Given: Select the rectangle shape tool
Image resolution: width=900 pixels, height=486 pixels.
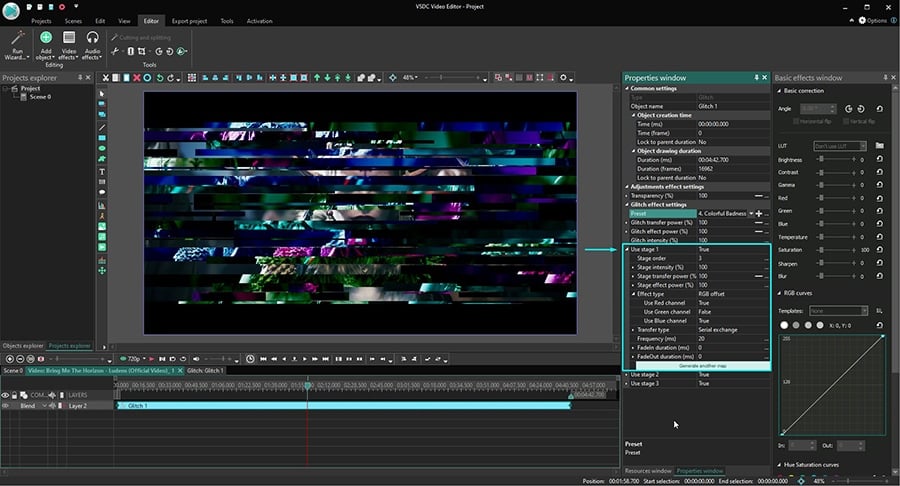Looking at the screenshot, I should point(102,138).
